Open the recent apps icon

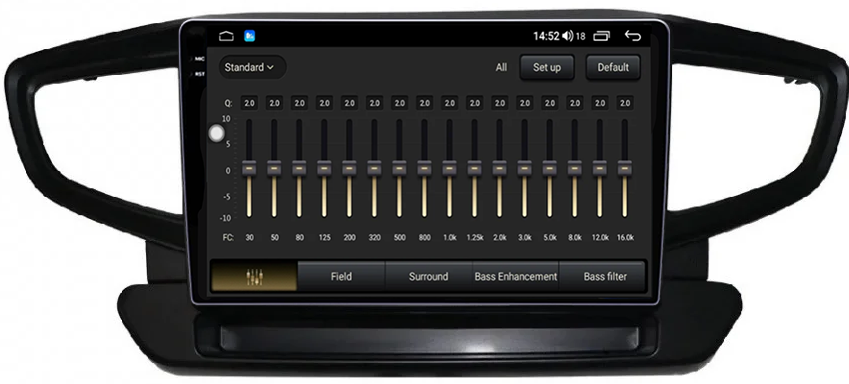602,36
